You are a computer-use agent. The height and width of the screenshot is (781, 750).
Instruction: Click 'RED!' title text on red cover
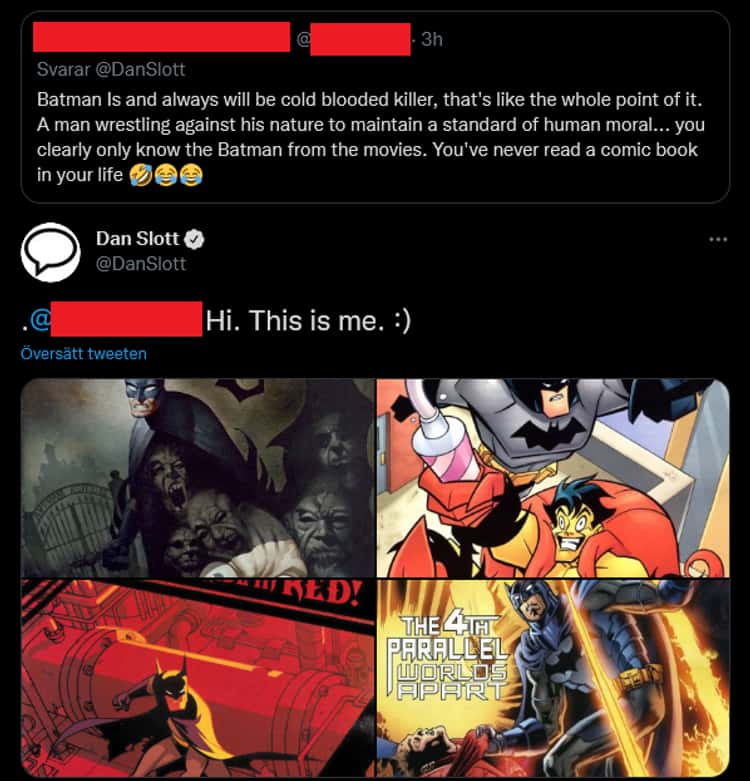click(322, 593)
